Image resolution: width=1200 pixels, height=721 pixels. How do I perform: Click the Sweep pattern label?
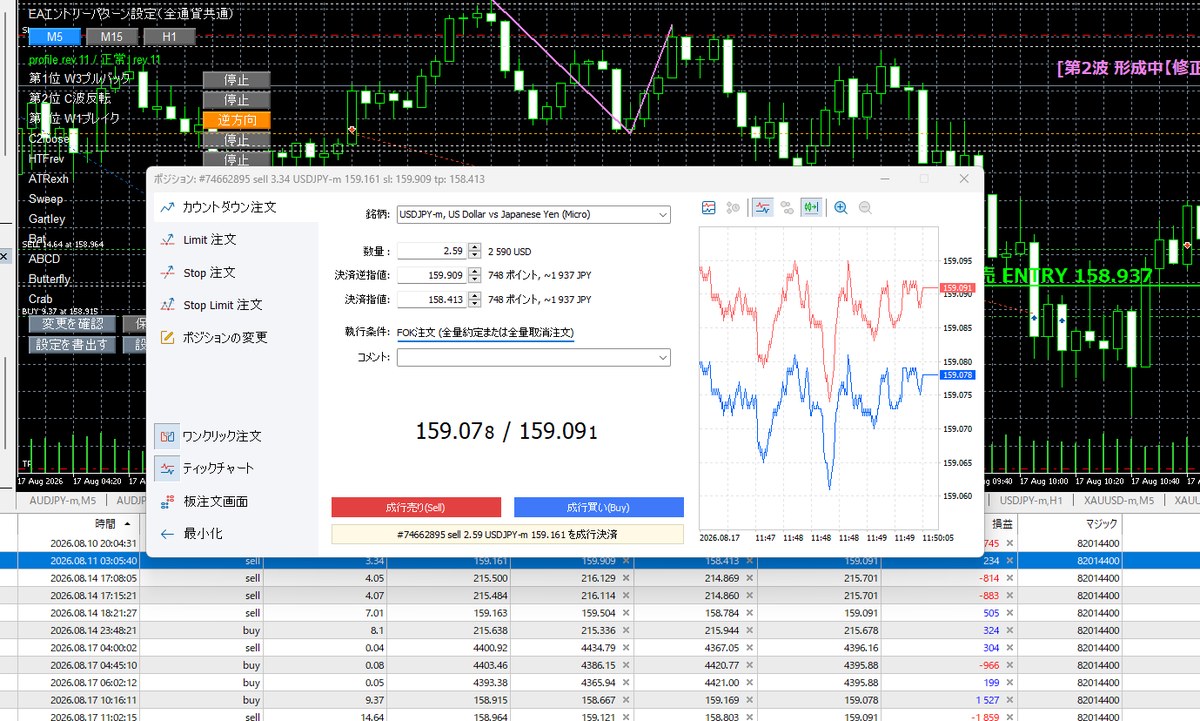46,199
